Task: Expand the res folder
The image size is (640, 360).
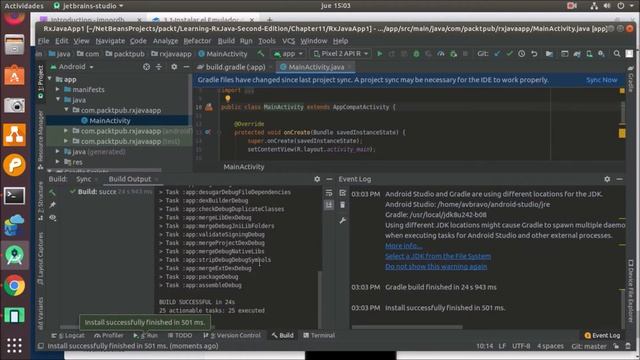Action: (x=58, y=162)
